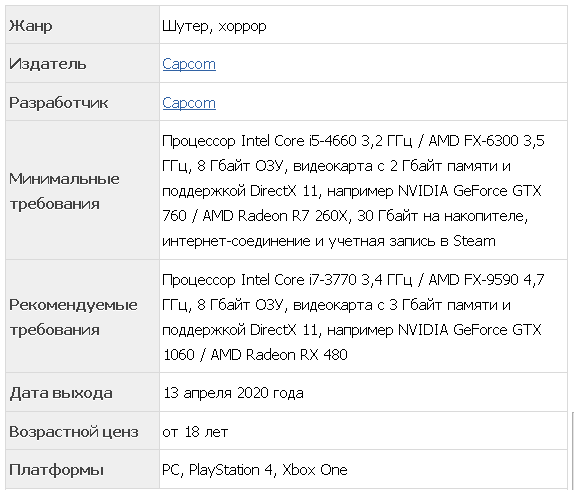
Task: Click the PC, PlayStation 4, Xbox One text
Action: pos(255,470)
